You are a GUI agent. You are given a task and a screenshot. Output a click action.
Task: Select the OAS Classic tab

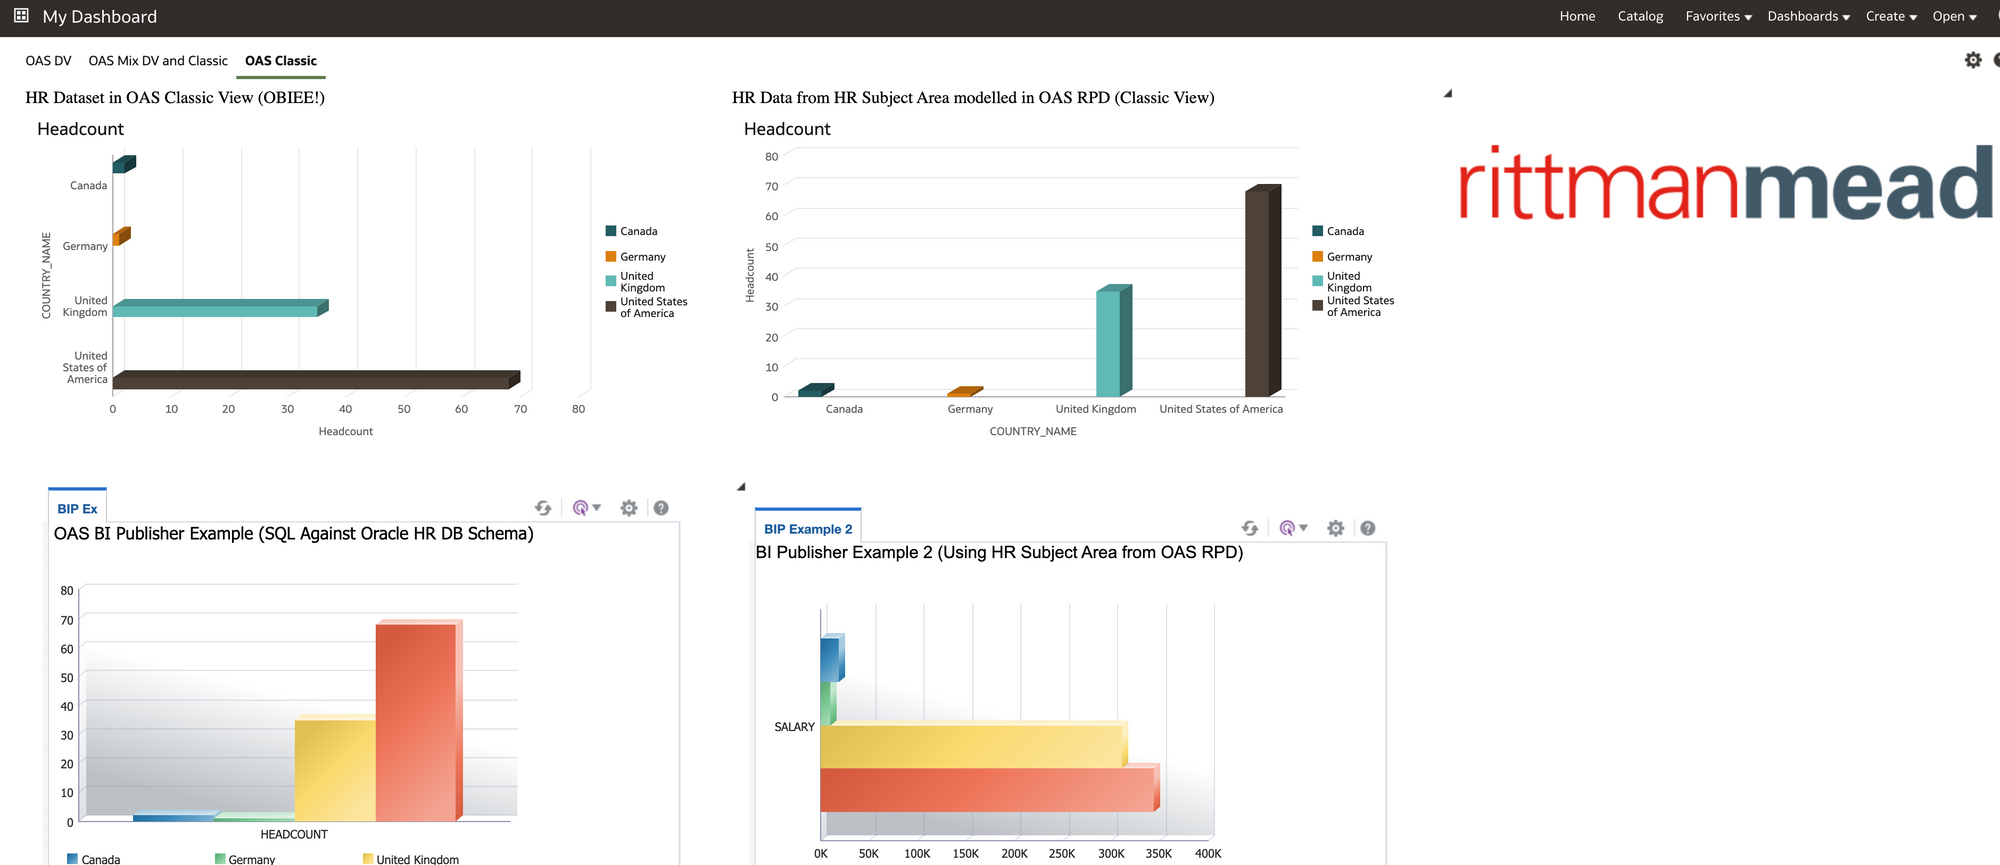[281, 61]
